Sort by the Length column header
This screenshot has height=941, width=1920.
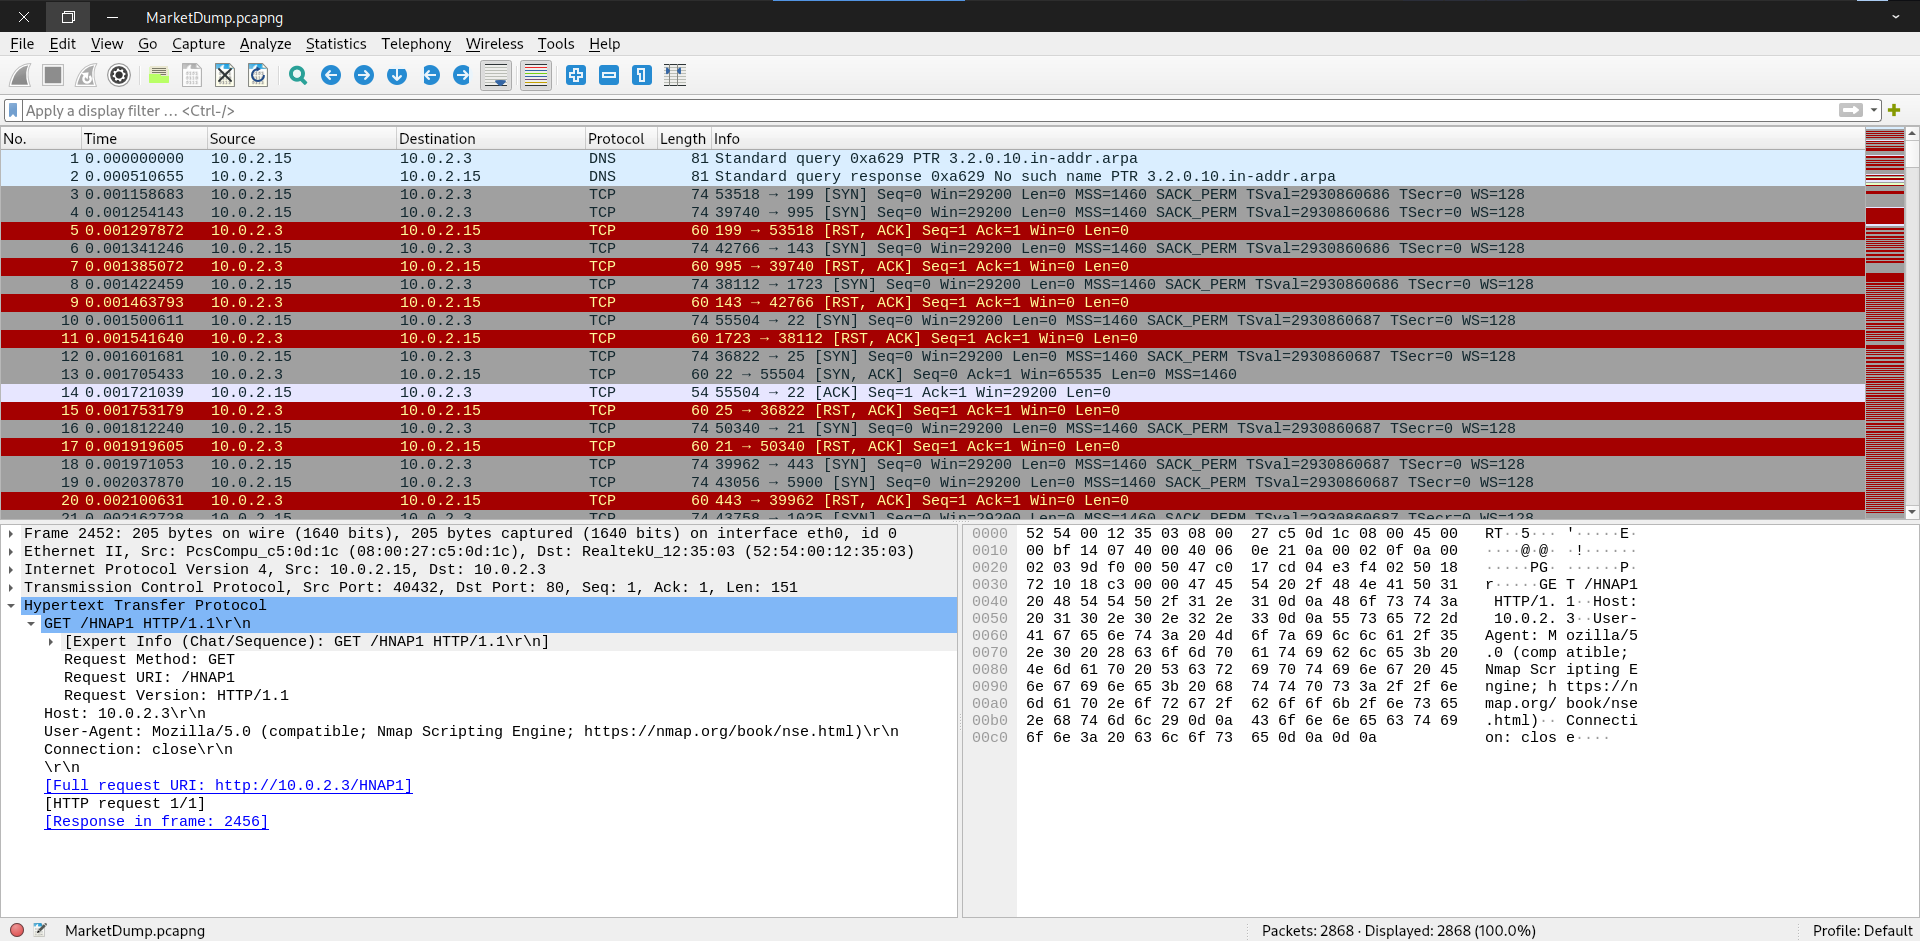tap(683, 139)
